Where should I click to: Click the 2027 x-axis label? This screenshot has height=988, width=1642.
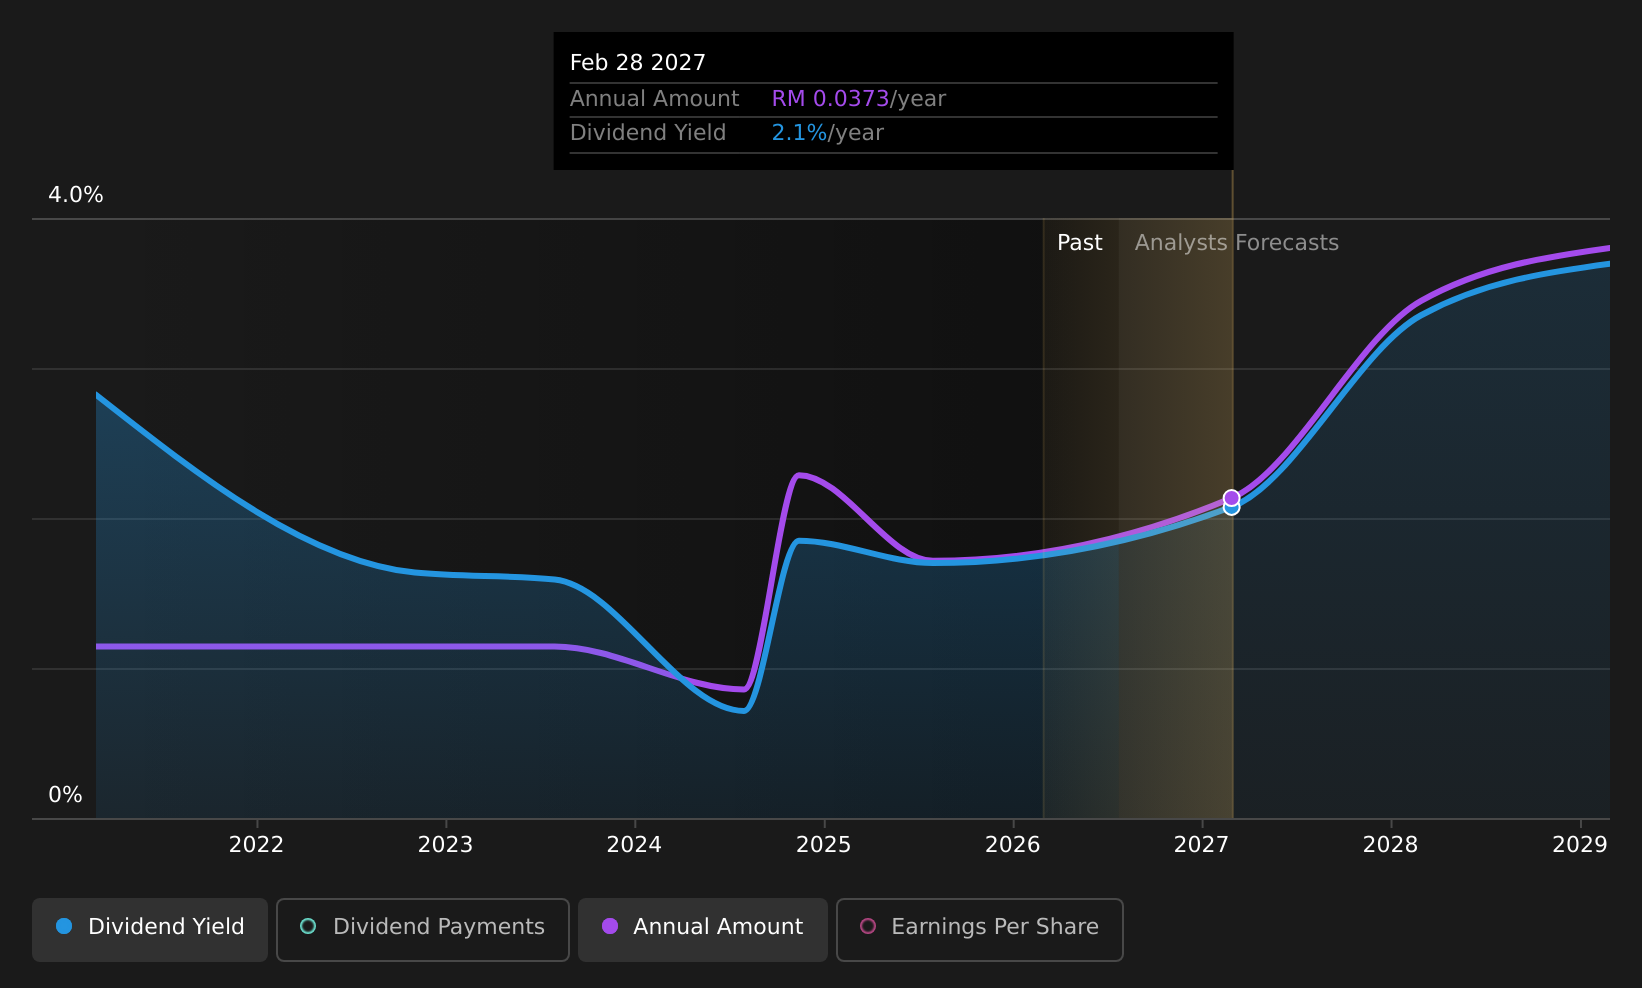(1201, 845)
